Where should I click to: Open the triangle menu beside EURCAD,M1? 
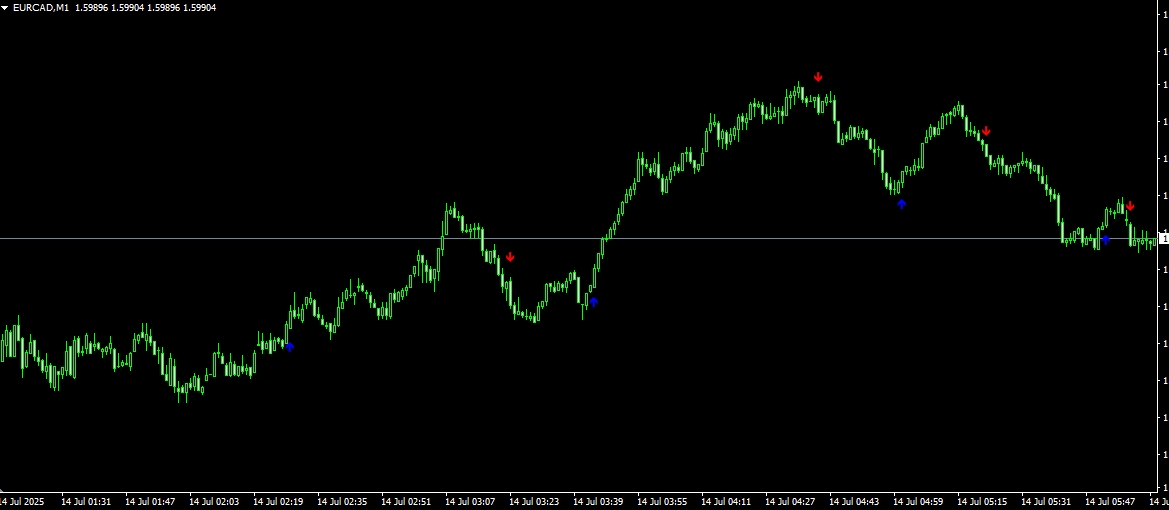pos(5,7)
